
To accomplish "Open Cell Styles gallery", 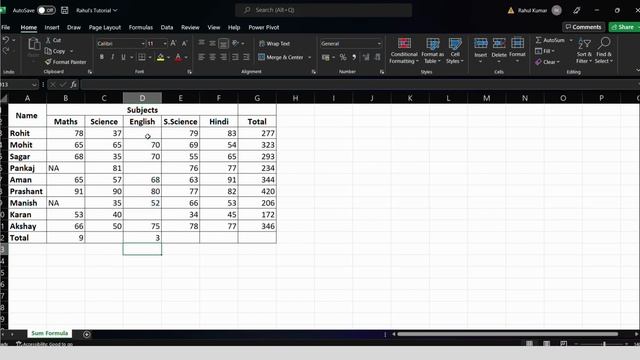I will pos(455,50).
